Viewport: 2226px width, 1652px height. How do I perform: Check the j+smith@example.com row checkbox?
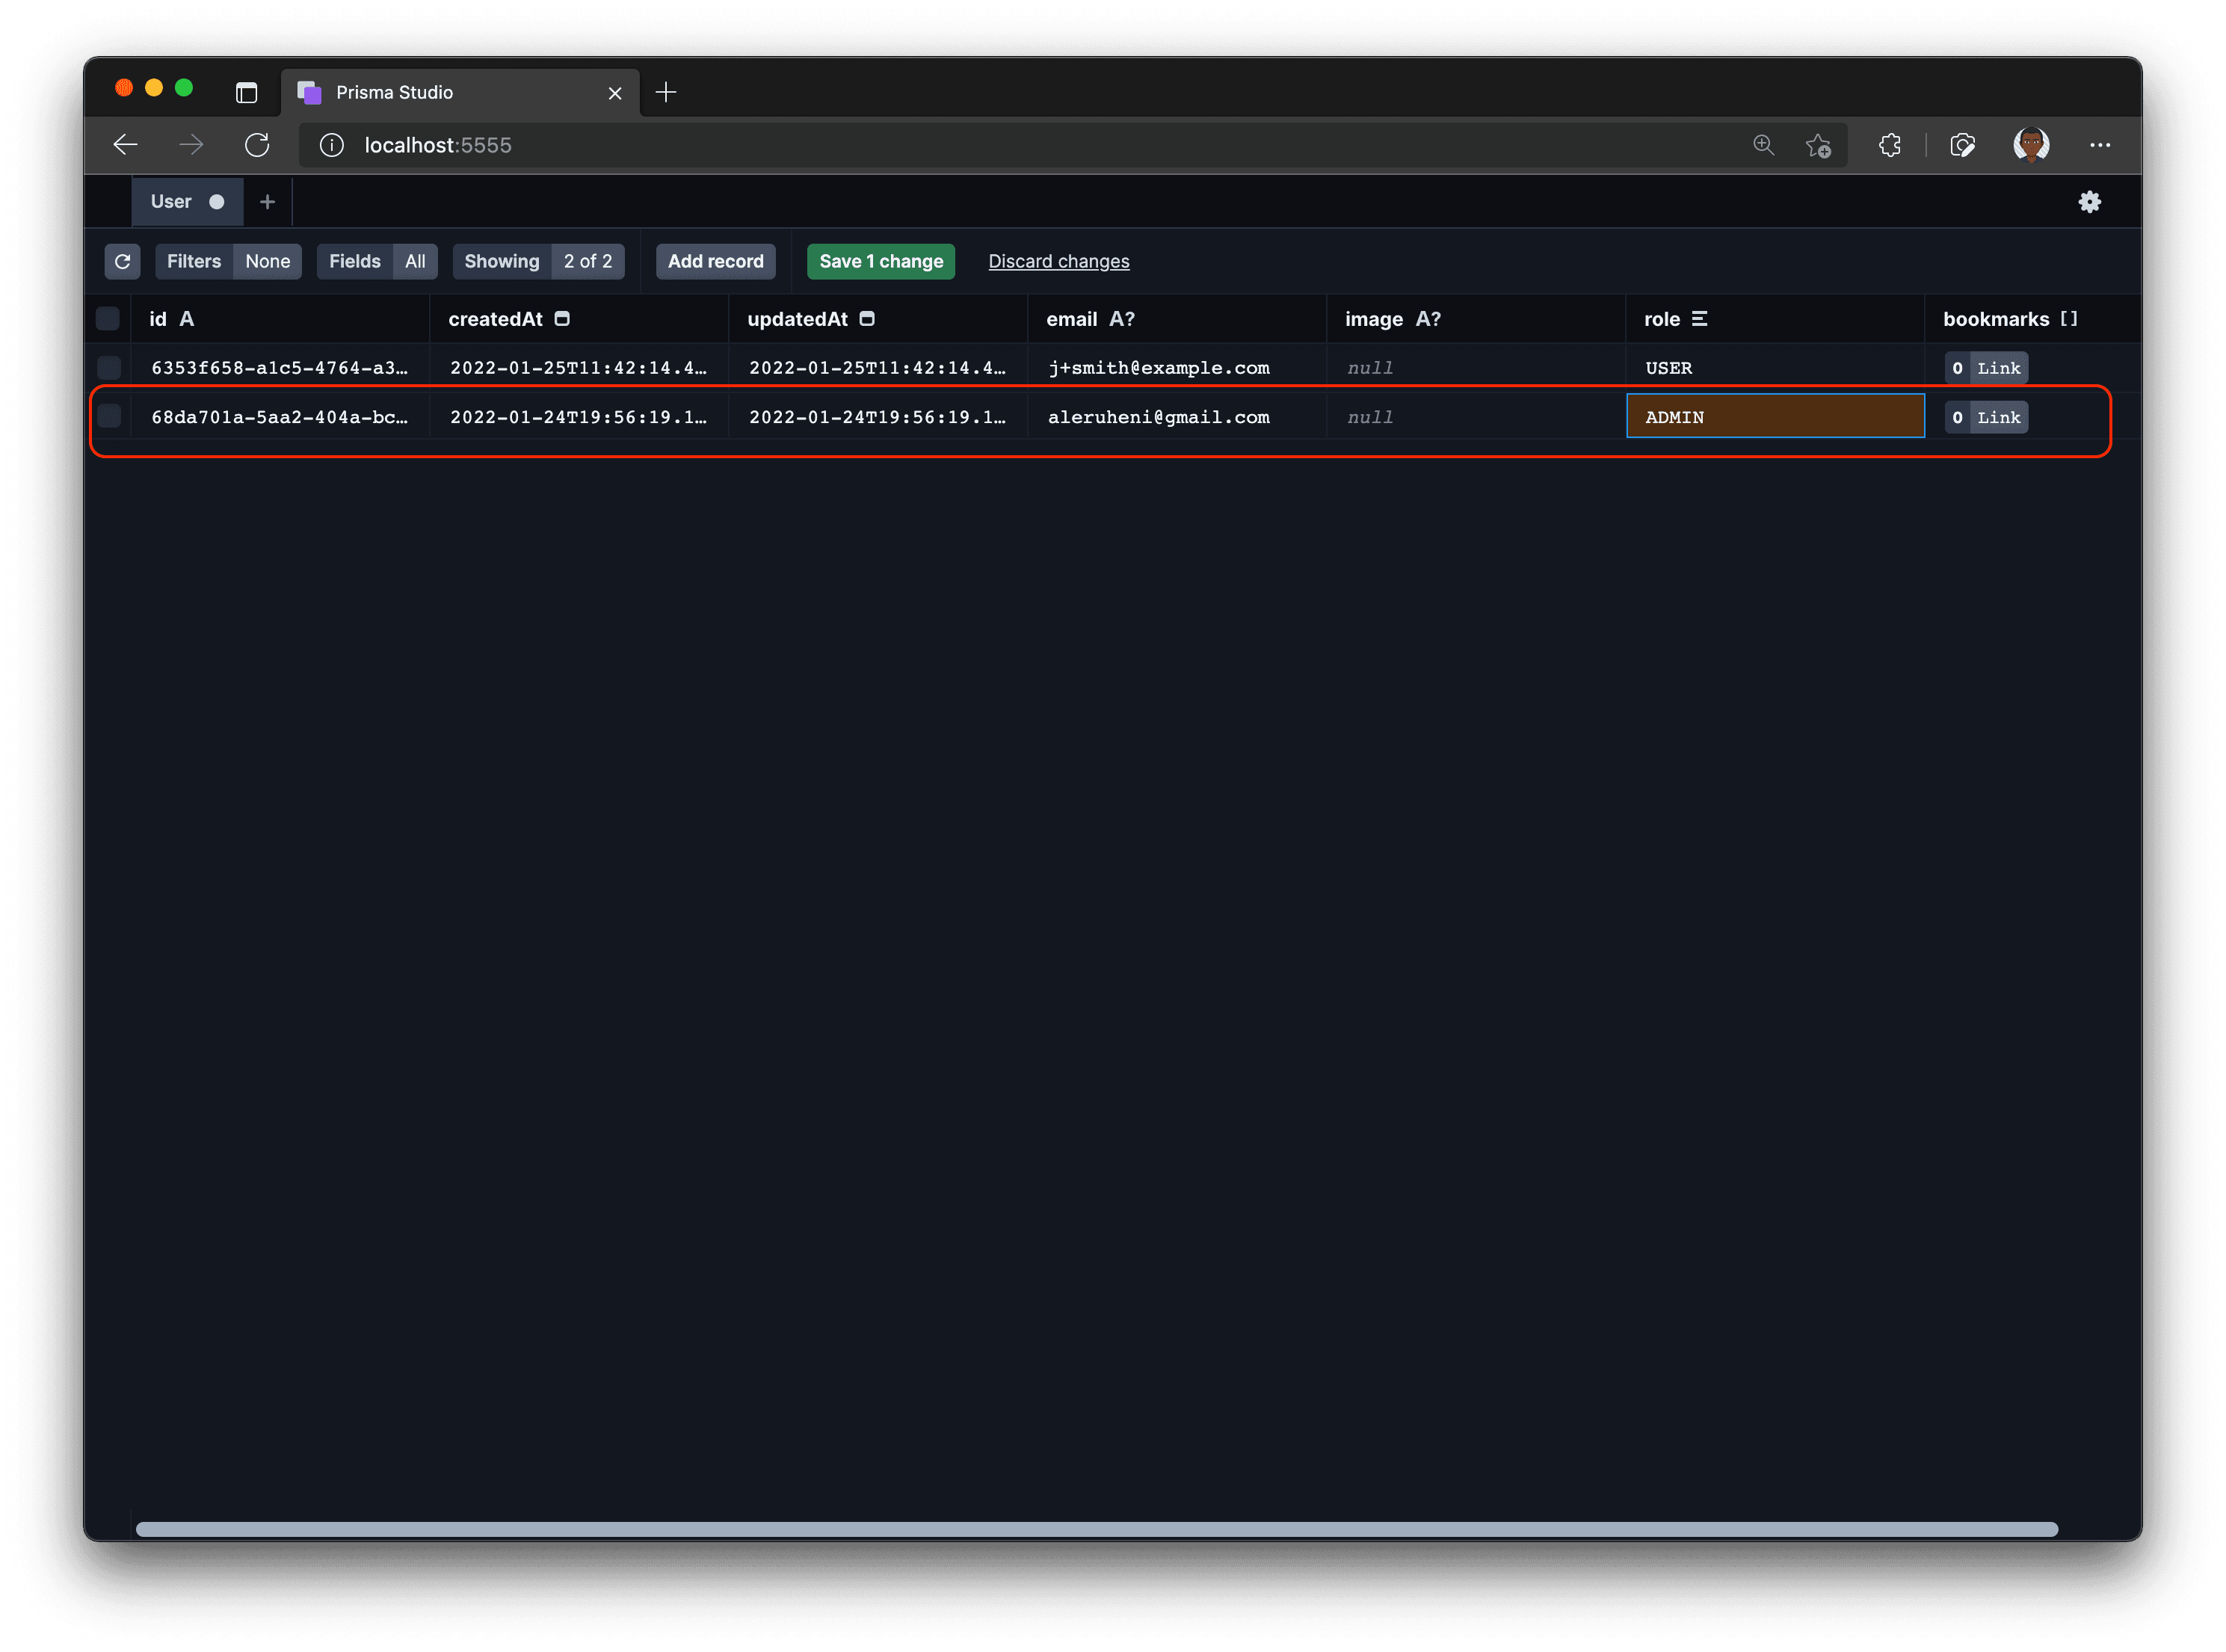[x=109, y=367]
